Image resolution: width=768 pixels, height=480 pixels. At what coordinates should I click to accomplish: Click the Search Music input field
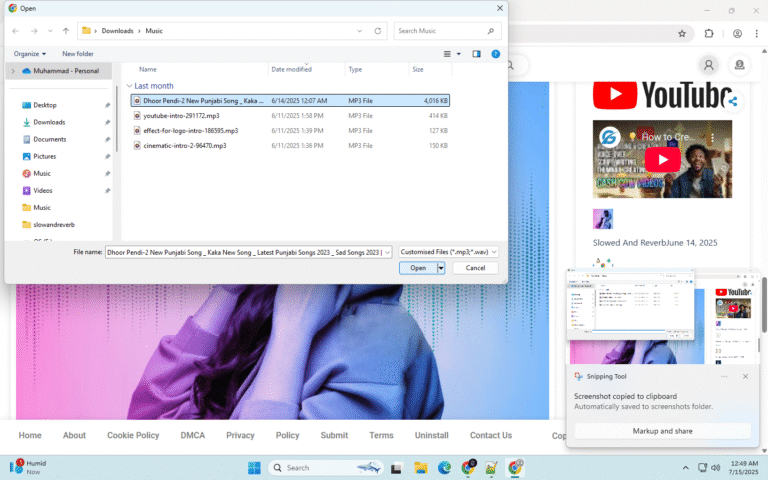click(446, 31)
